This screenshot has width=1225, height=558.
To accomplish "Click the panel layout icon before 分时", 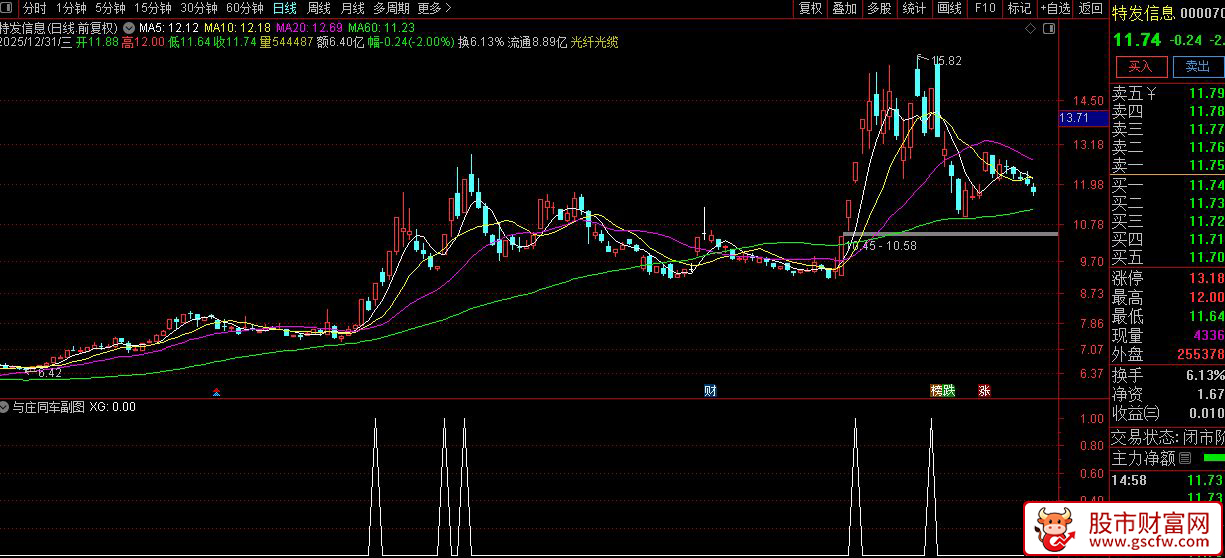I will (10, 8).
